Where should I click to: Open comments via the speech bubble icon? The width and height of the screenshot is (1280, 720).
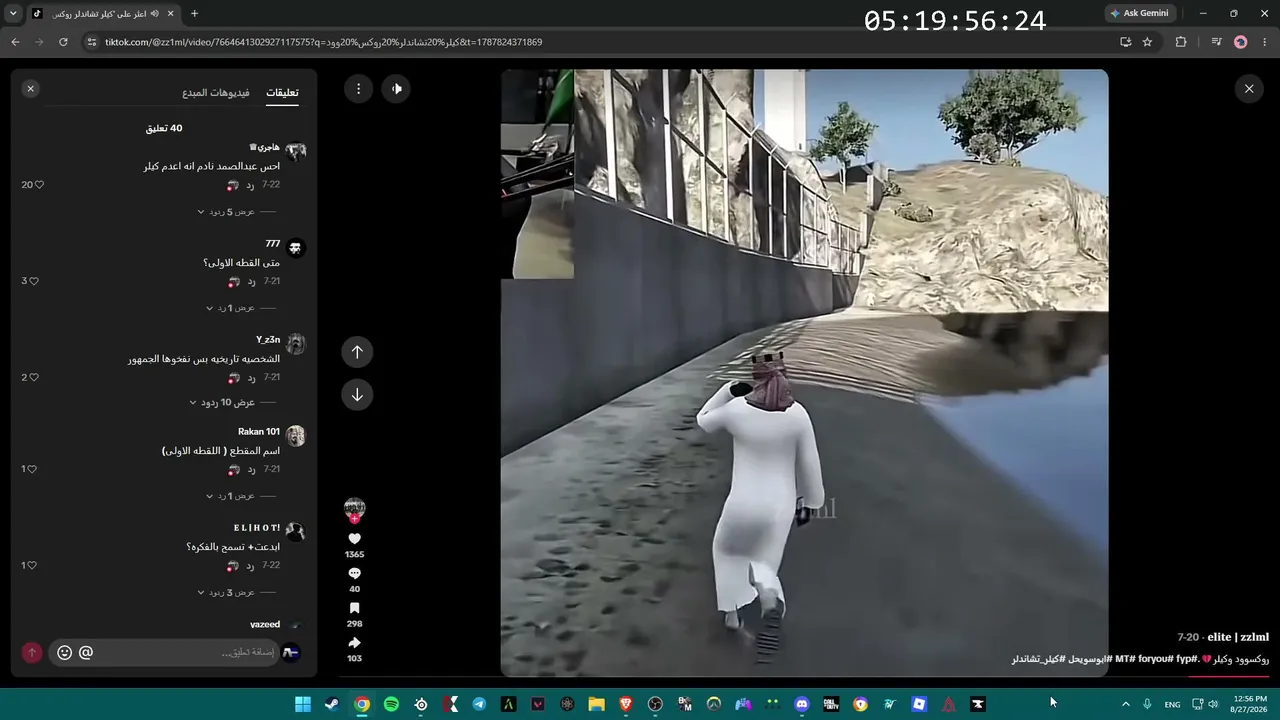[354, 574]
